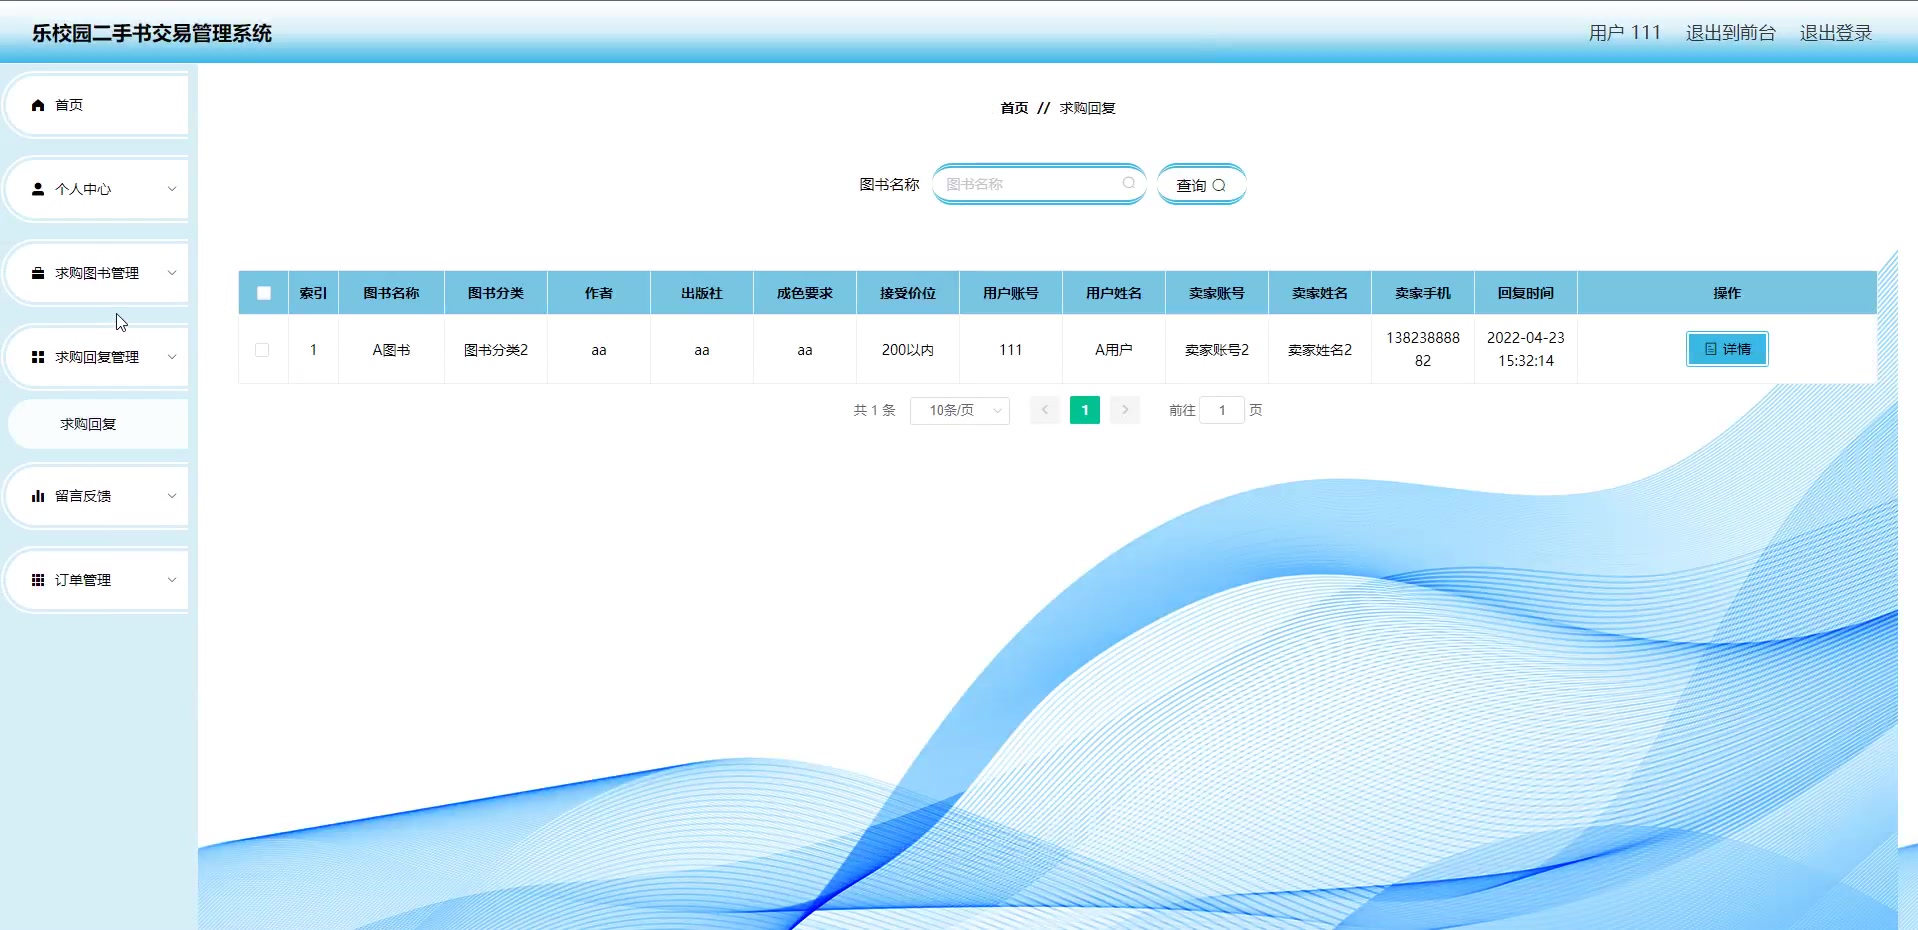Click the cell 200以内
The image size is (1918, 930).
coord(908,350)
